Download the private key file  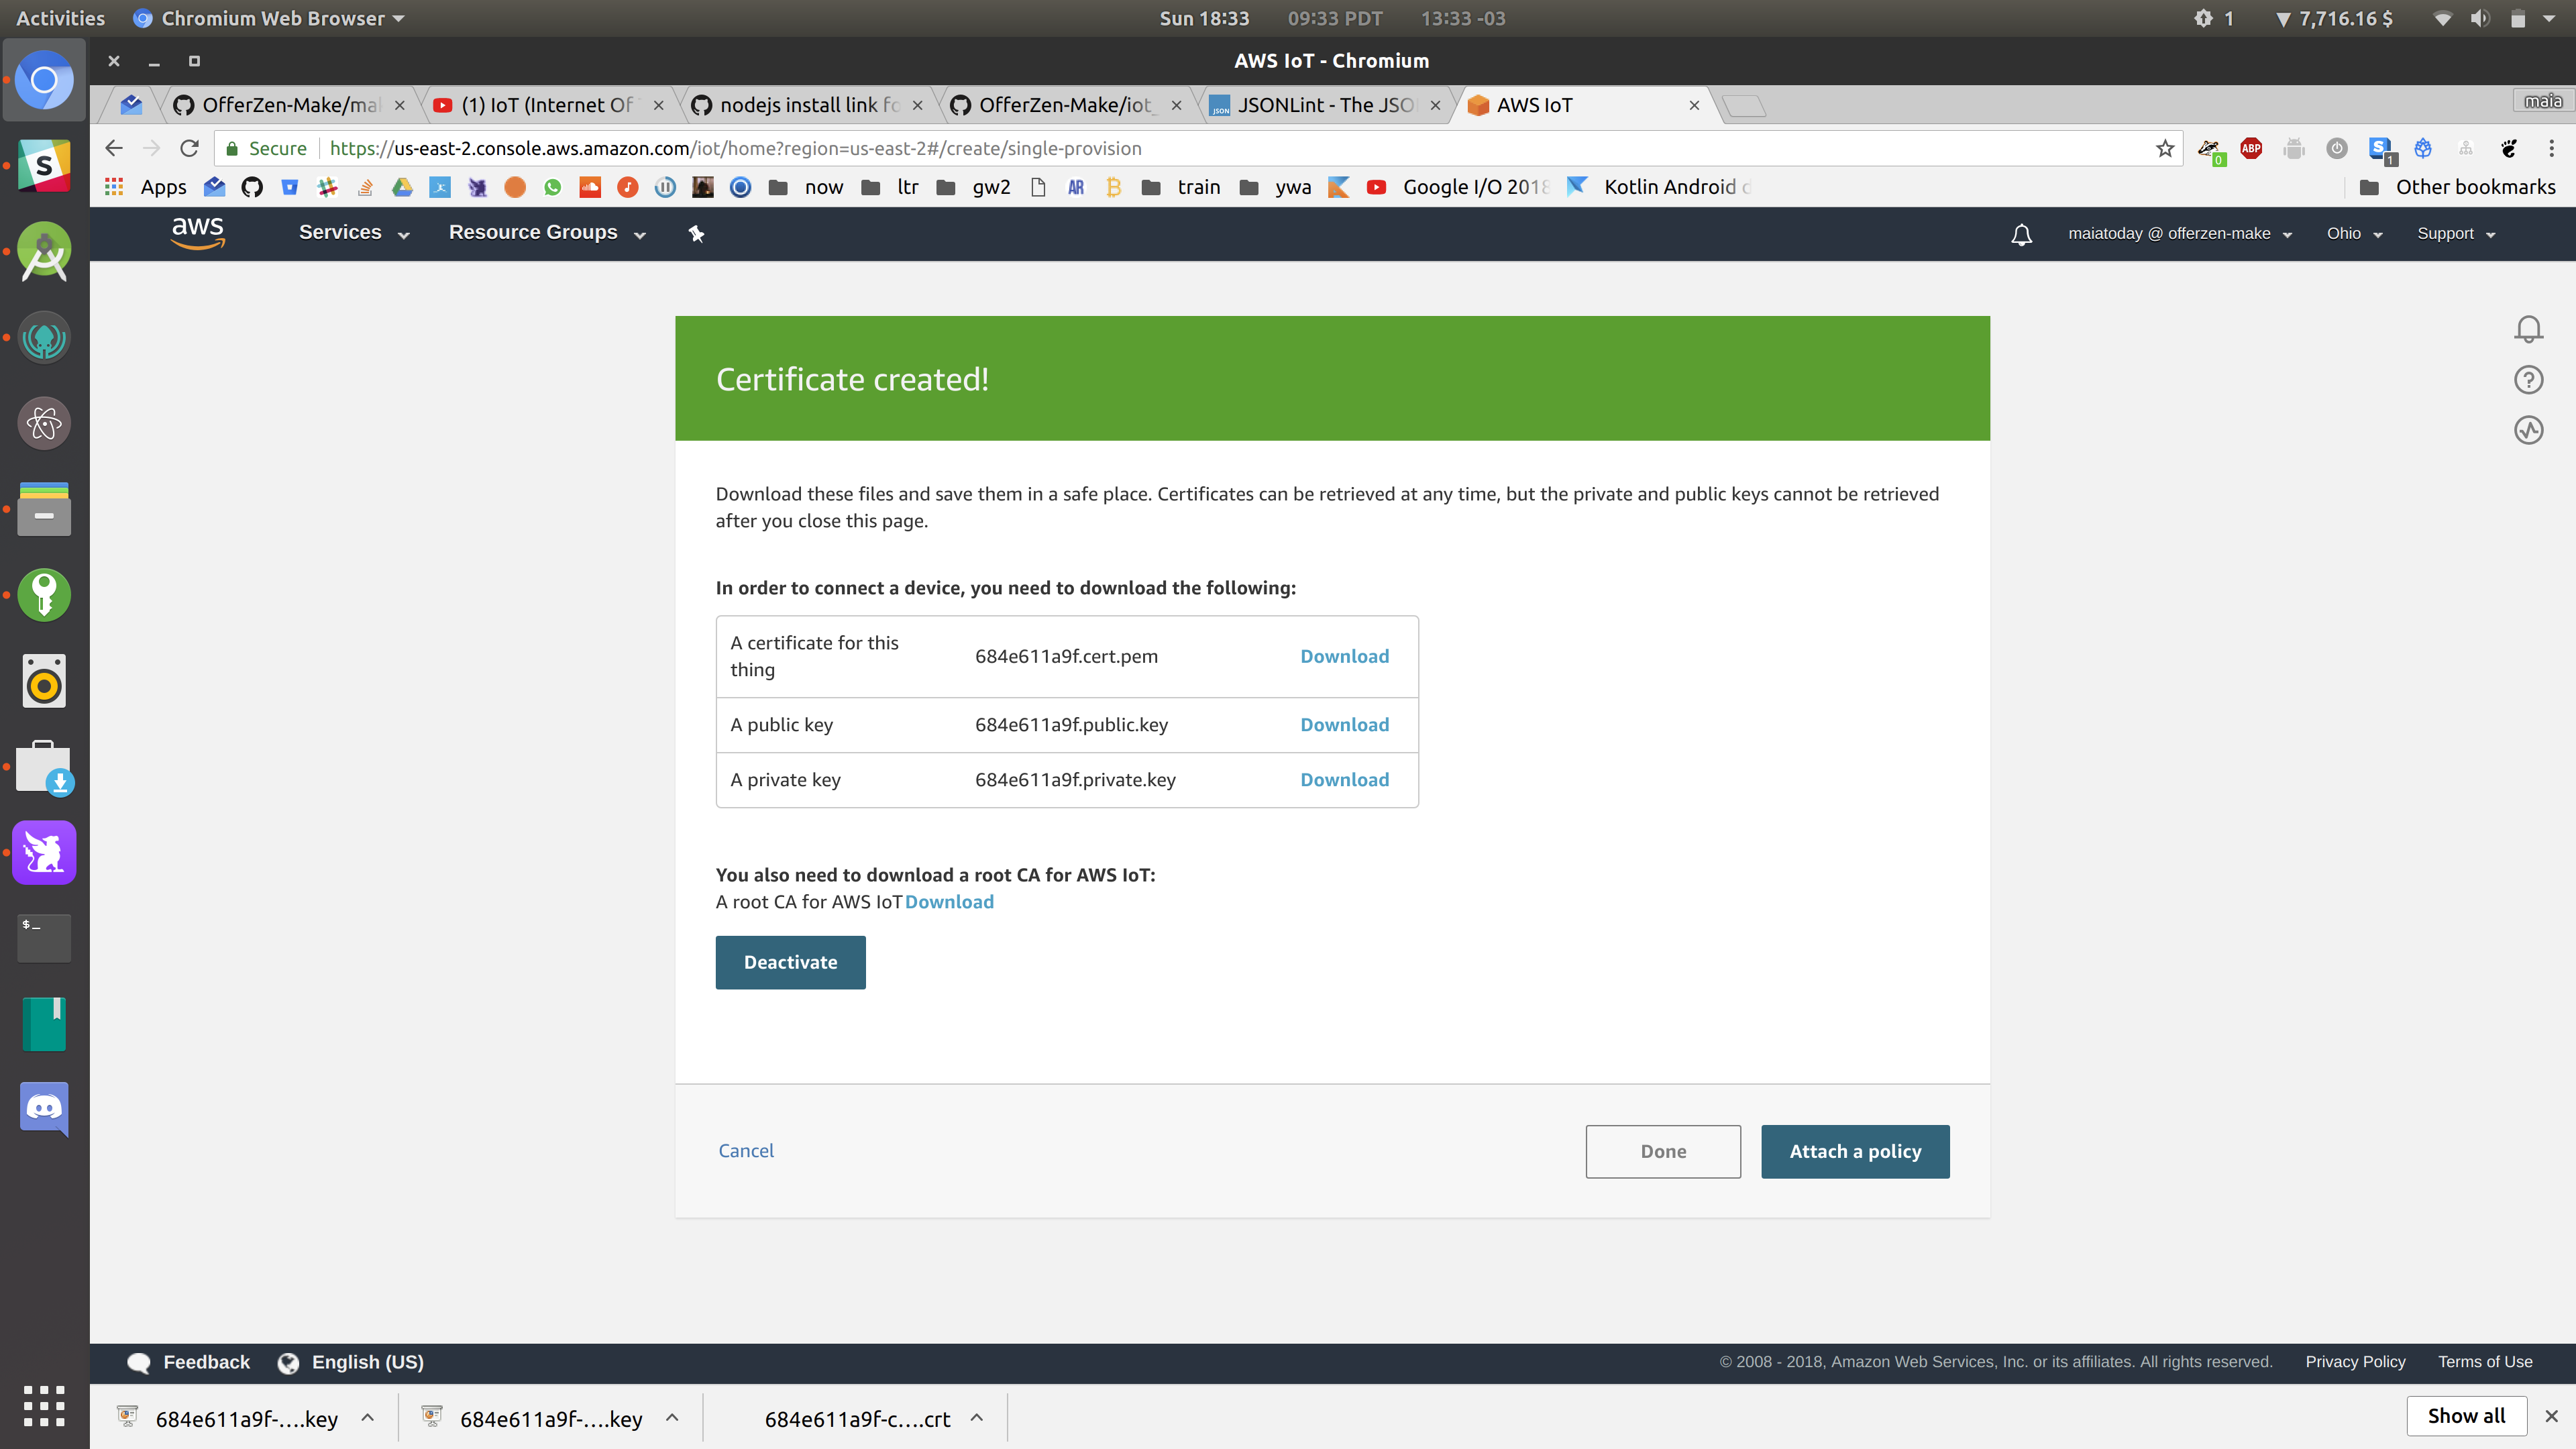coord(1344,780)
